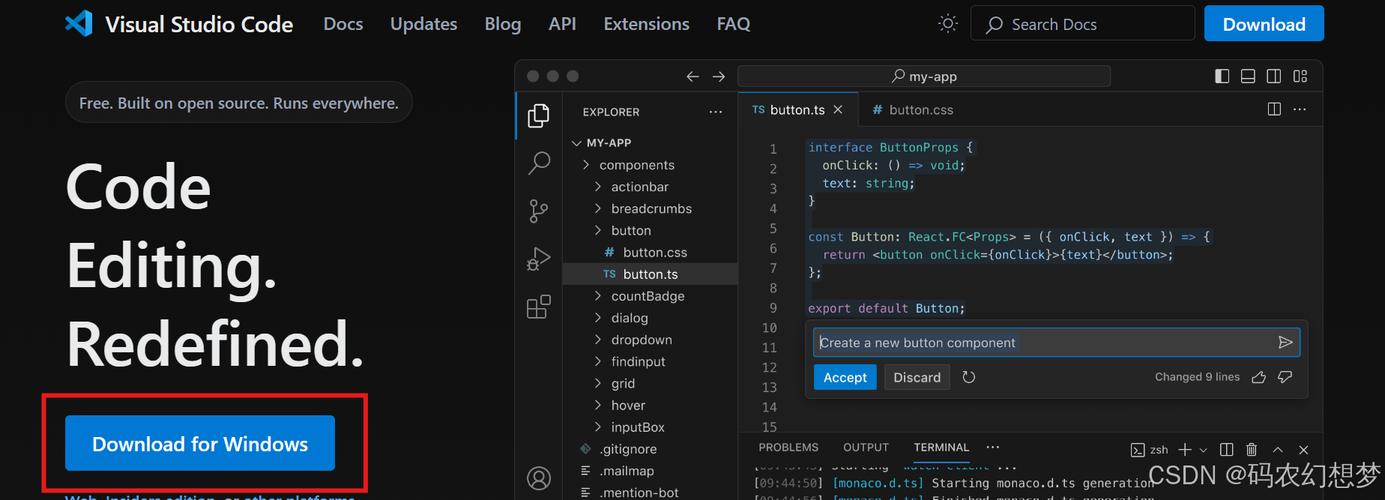Image resolution: width=1385 pixels, height=500 pixels.
Task: Click the Discard button
Action: coord(917,377)
